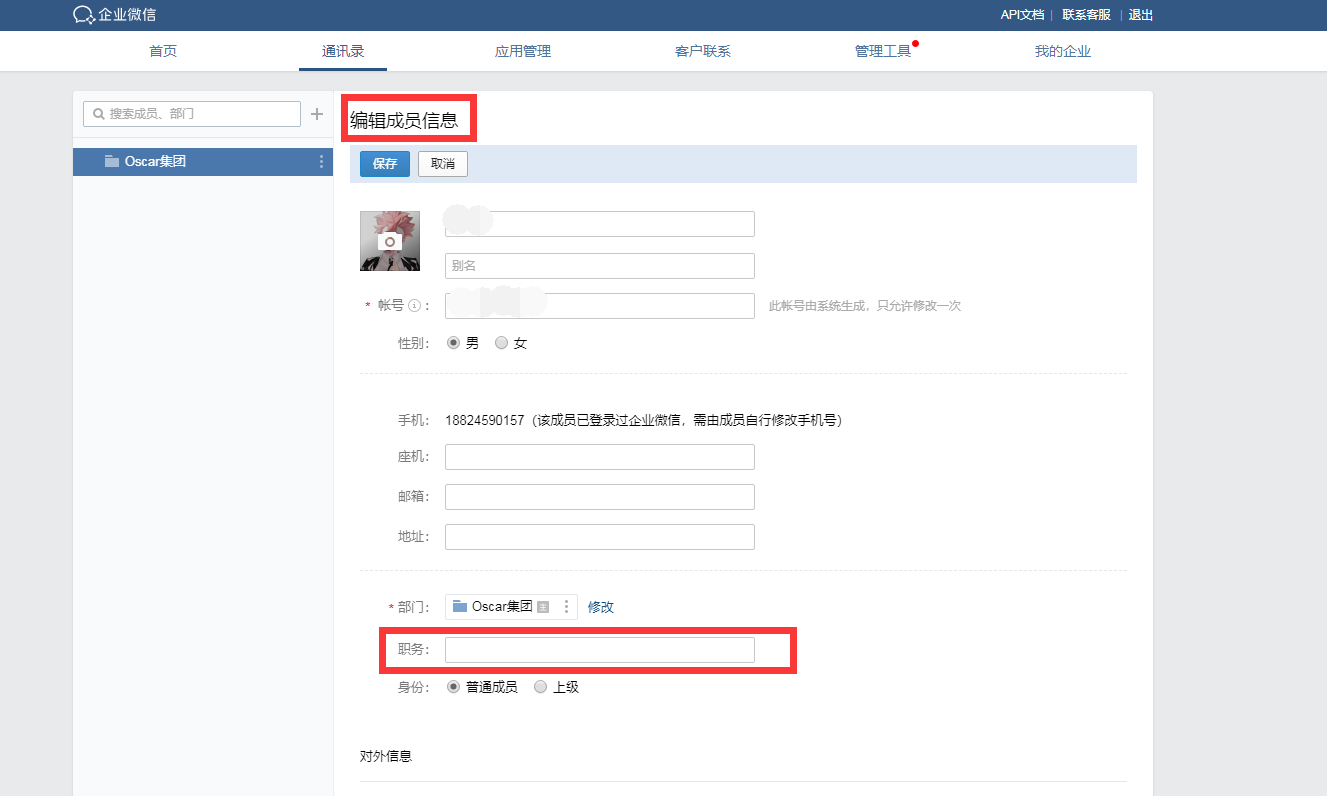Click the 对外信息 section heading

[x=386, y=756]
